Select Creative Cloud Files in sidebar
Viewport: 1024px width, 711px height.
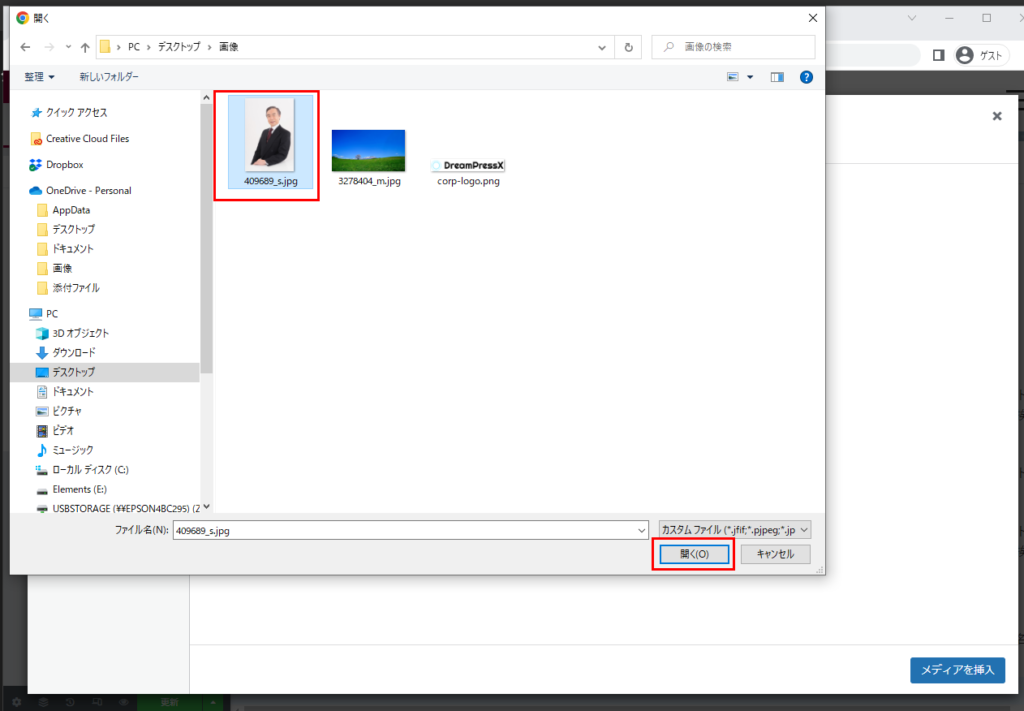[87, 139]
